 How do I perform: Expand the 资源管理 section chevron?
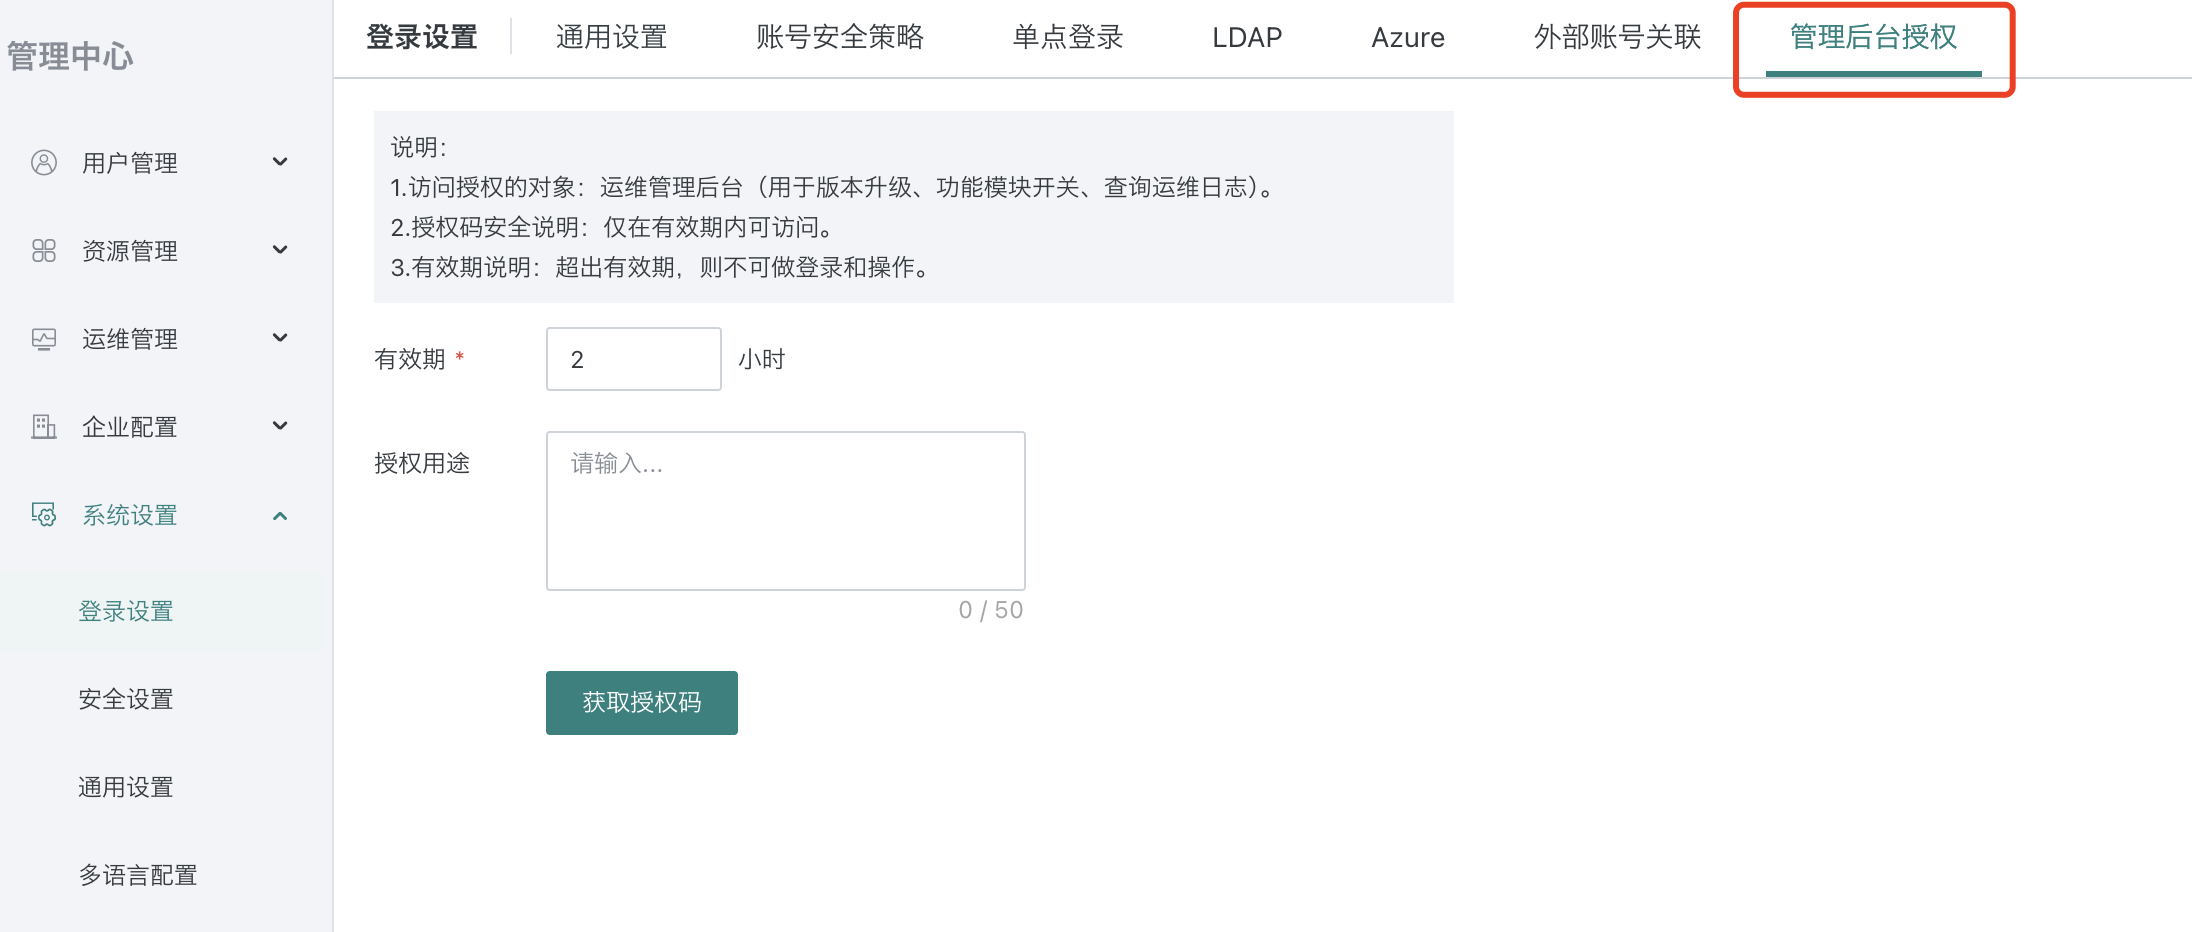pyautogui.click(x=280, y=250)
